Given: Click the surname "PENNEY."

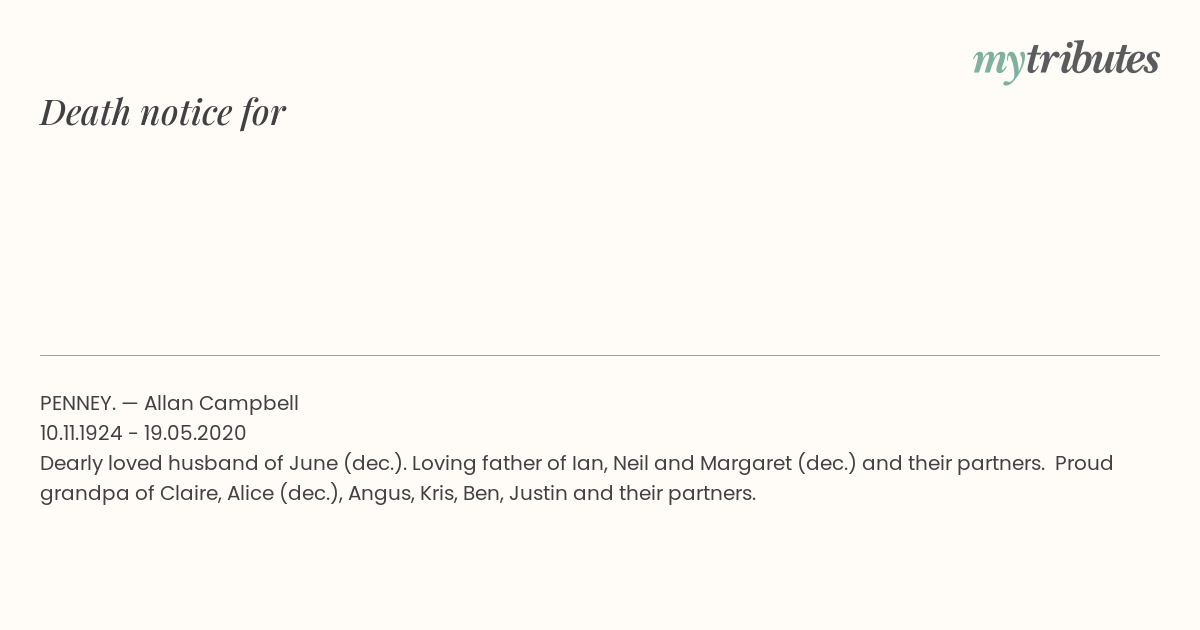Looking at the screenshot, I should pyautogui.click(x=78, y=403).
